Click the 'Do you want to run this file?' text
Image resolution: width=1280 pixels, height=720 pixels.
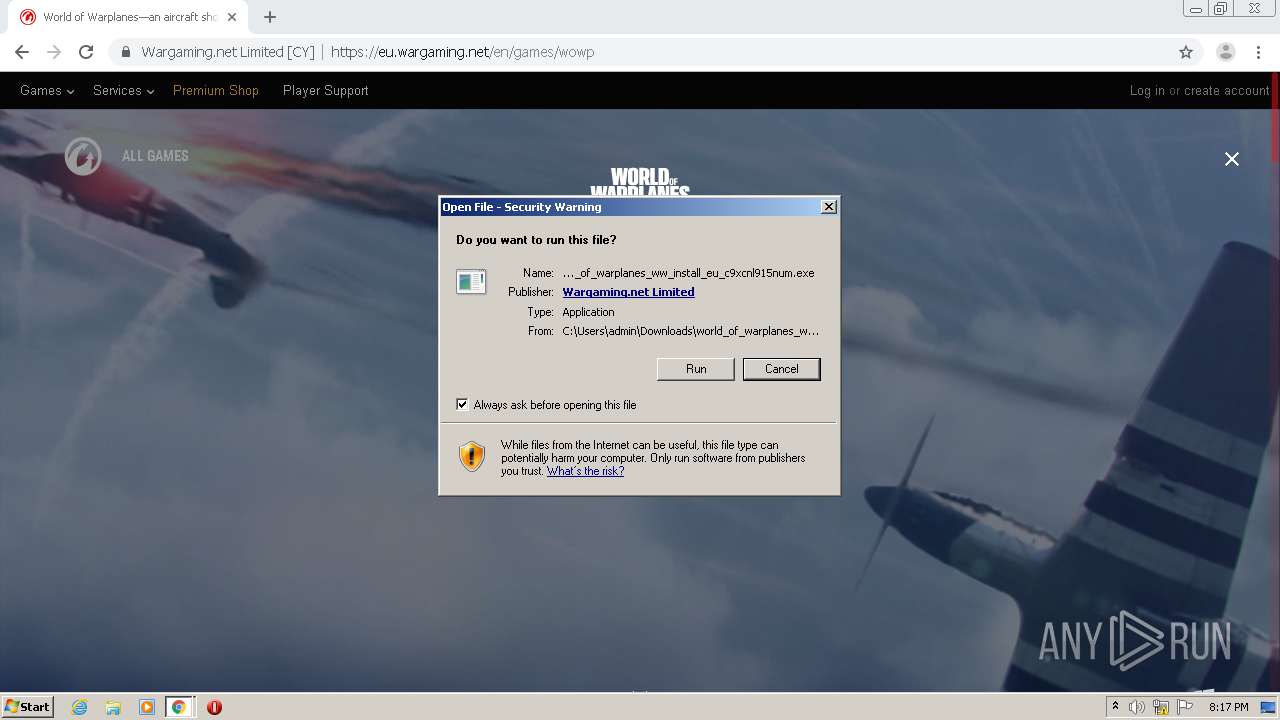point(536,240)
